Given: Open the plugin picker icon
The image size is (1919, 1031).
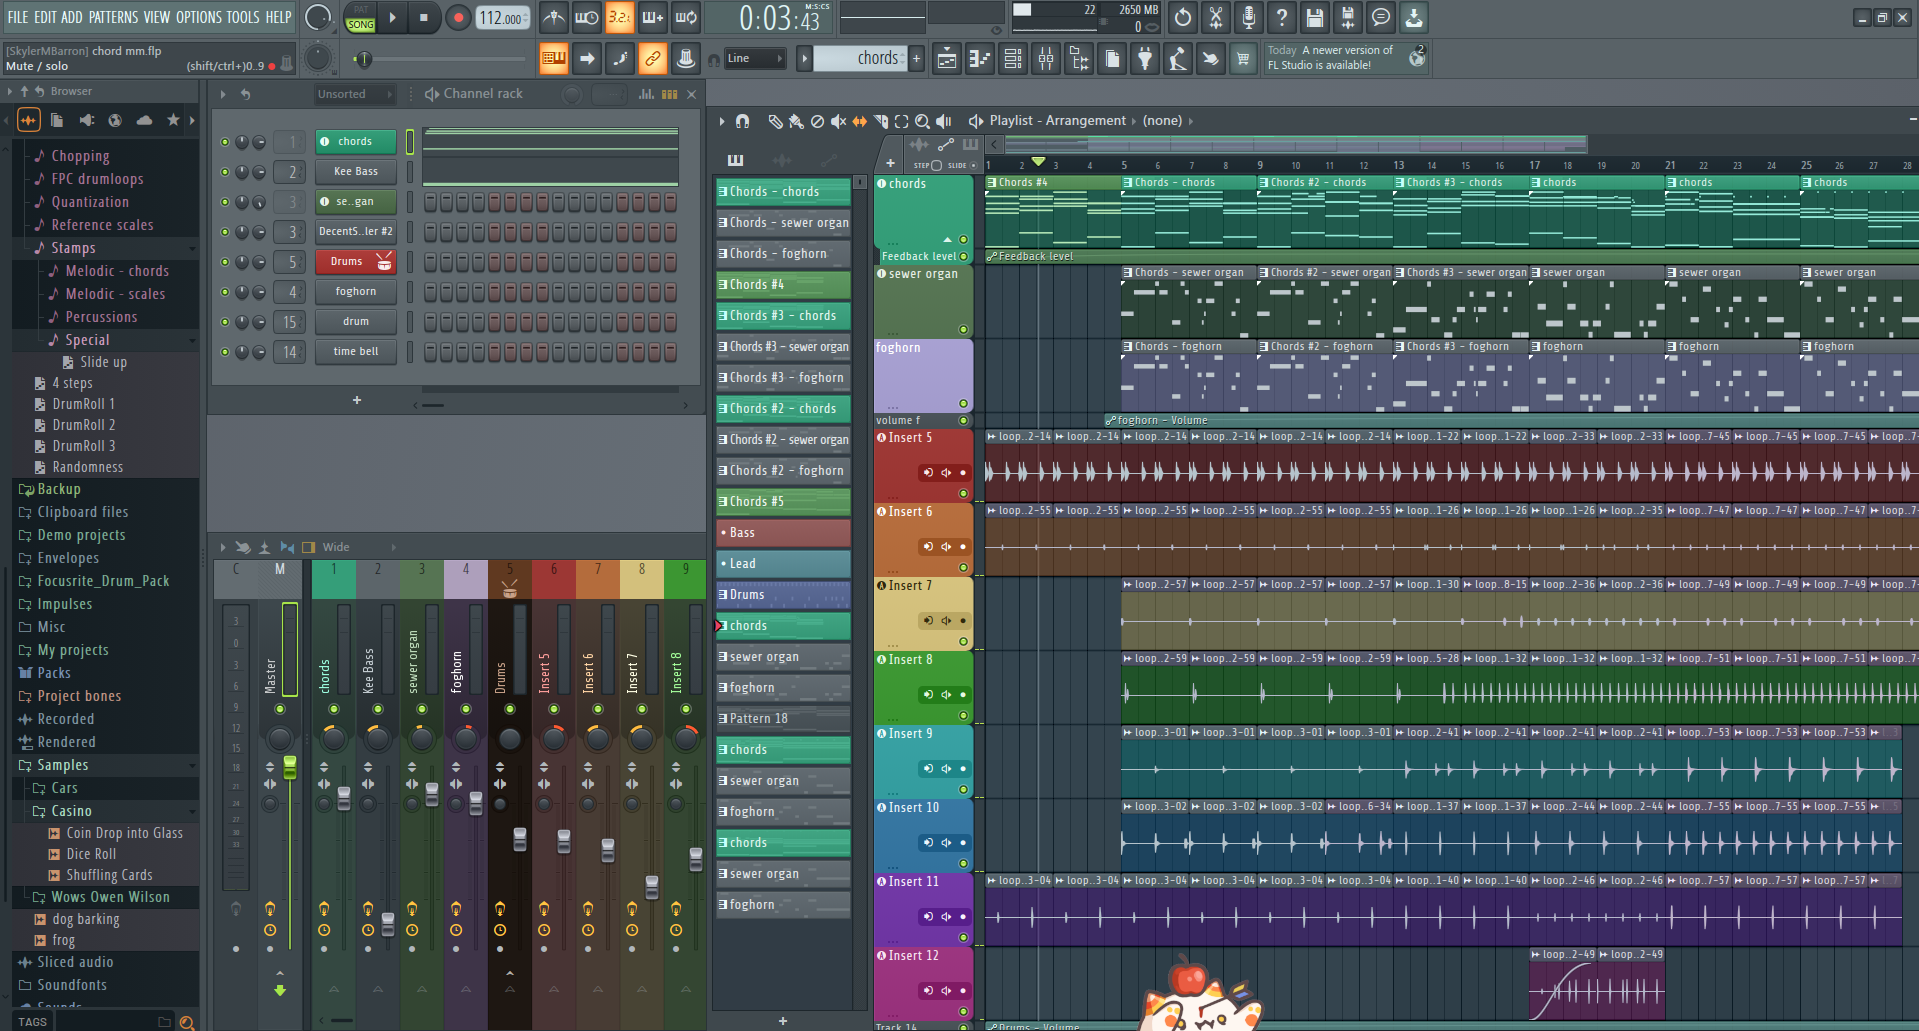Looking at the screenshot, I should (1144, 59).
